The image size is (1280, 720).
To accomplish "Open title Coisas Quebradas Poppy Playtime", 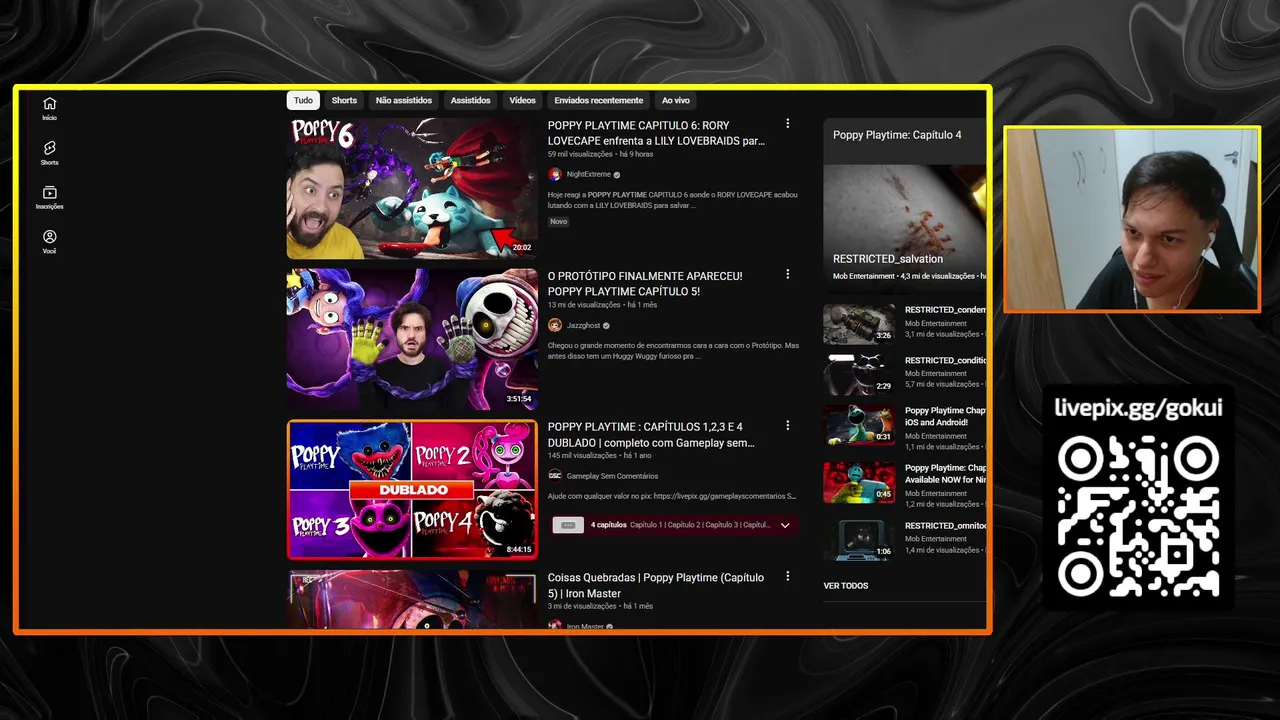I will point(656,585).
